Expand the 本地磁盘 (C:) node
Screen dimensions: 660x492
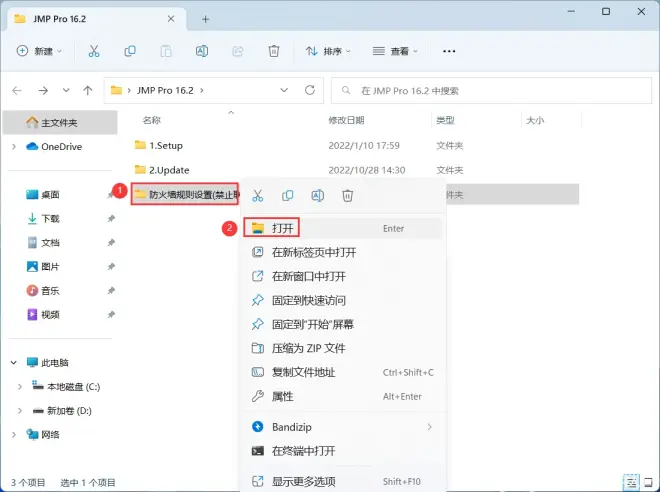[x=20, y=387]
